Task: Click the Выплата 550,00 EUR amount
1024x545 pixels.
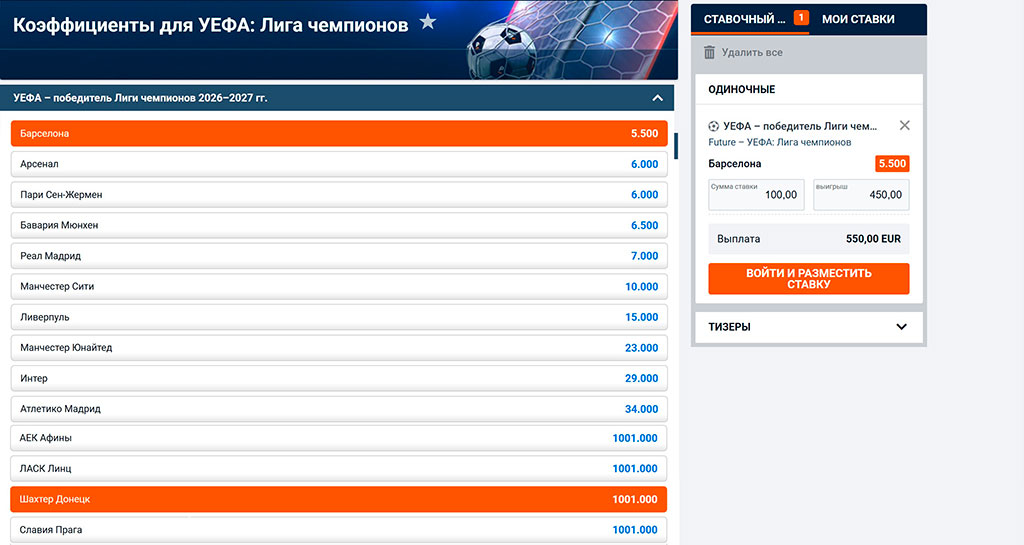Action: point(873,239)
